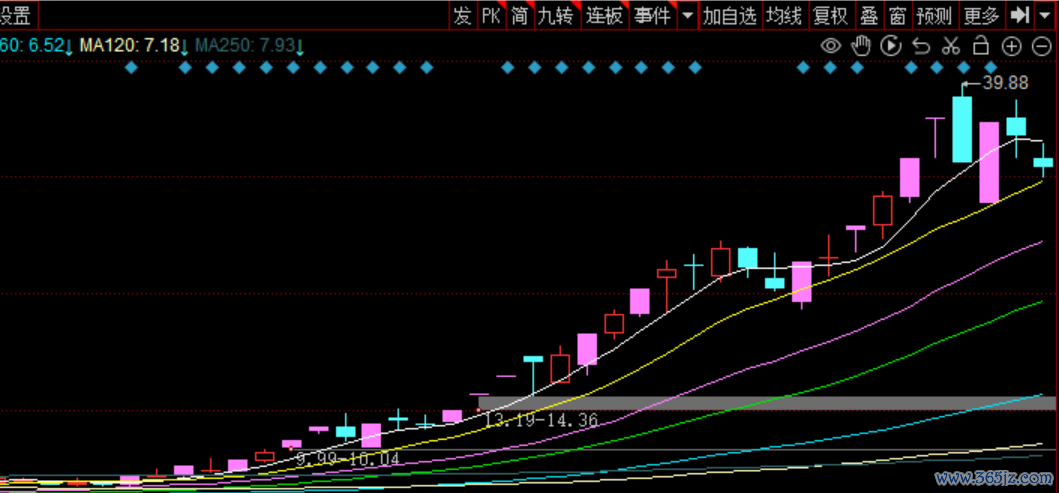The height and width of the screenshot is (493, 1059).
Task: Toggle the padlock lock icon
Action: coord(981,45)
